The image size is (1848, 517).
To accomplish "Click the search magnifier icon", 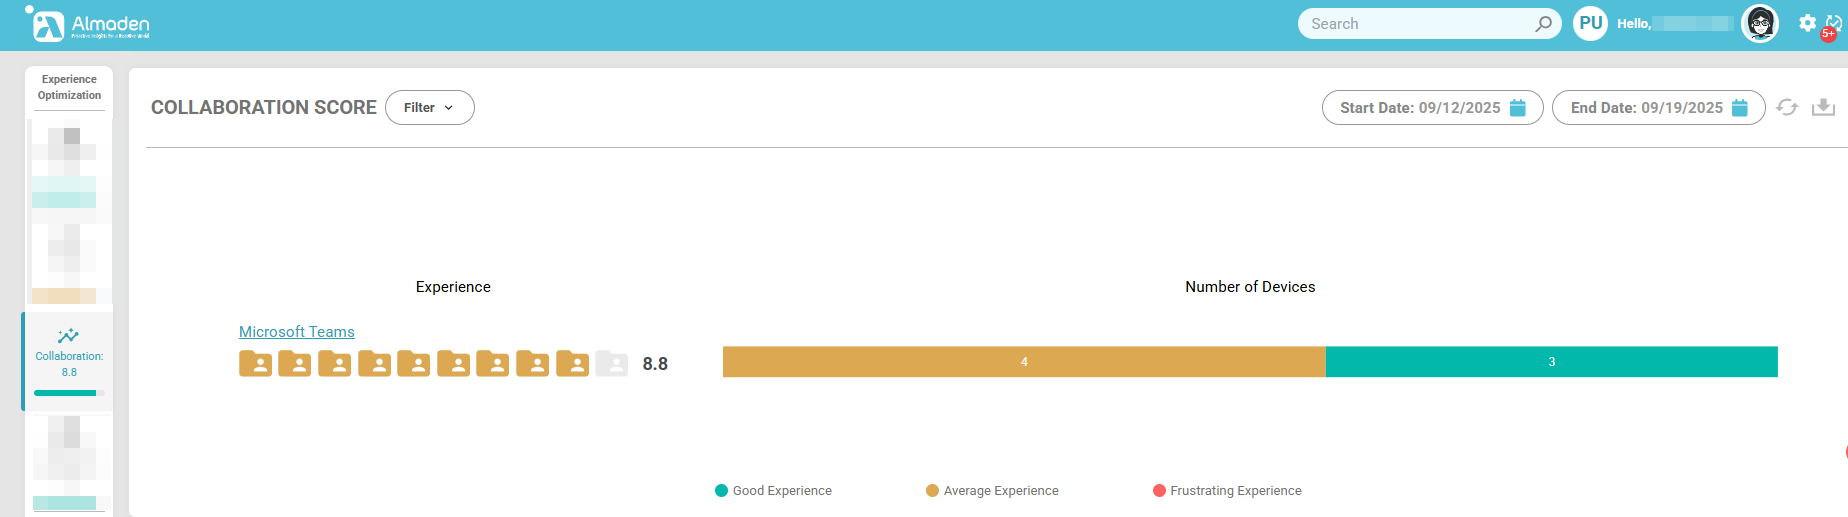I will 1544,24.
